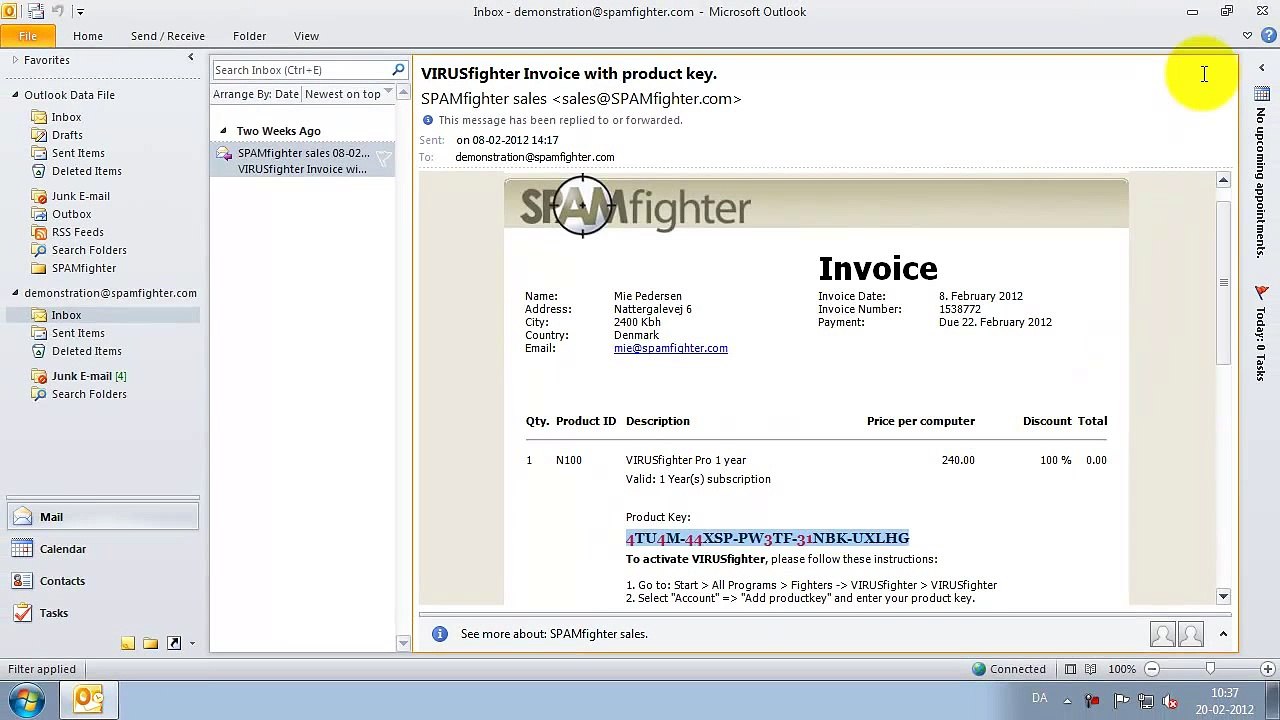Minimize the folder pane with the arrow

click(191, 59)
